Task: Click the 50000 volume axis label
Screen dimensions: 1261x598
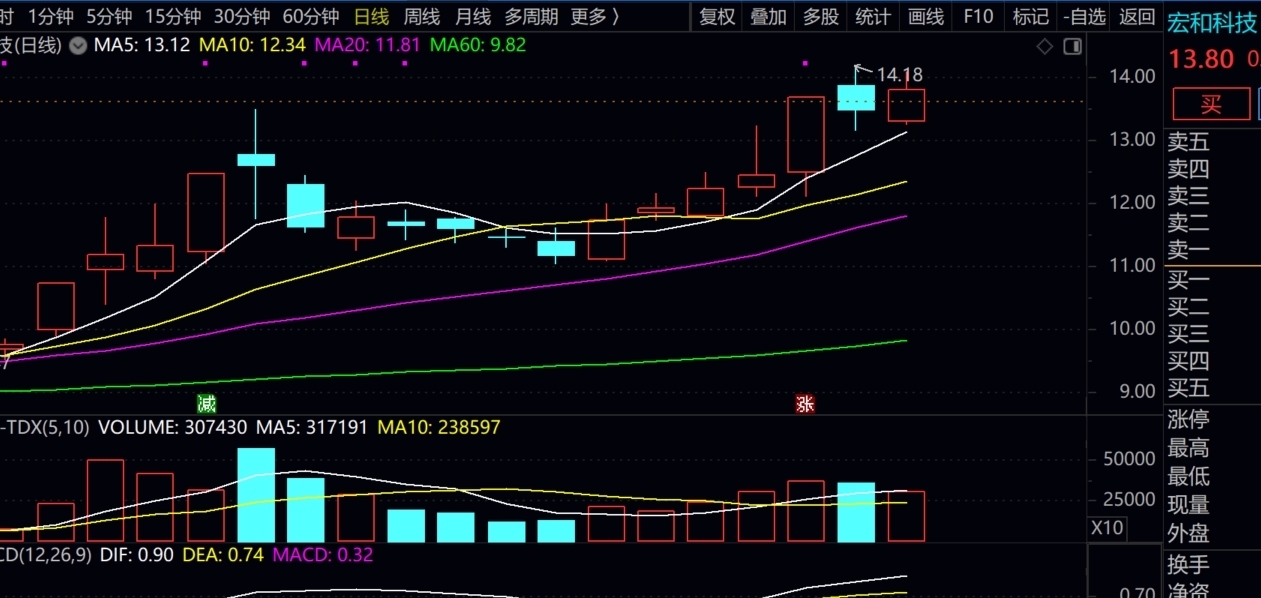Action: pos(1130,460)
